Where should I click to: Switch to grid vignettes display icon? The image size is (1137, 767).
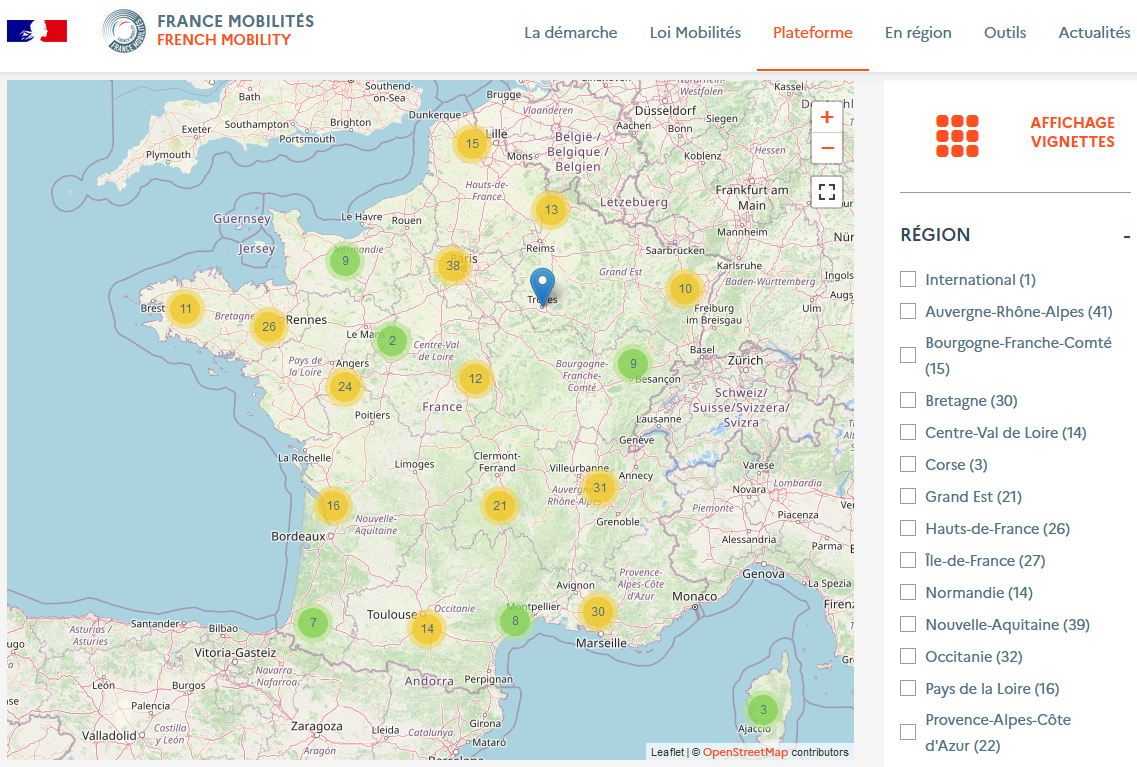click(x=957, y=136)
